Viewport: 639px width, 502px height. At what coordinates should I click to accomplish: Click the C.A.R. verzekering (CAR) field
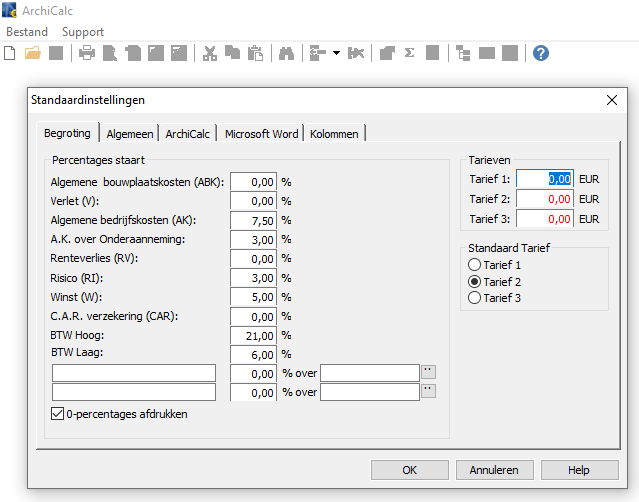253,317
